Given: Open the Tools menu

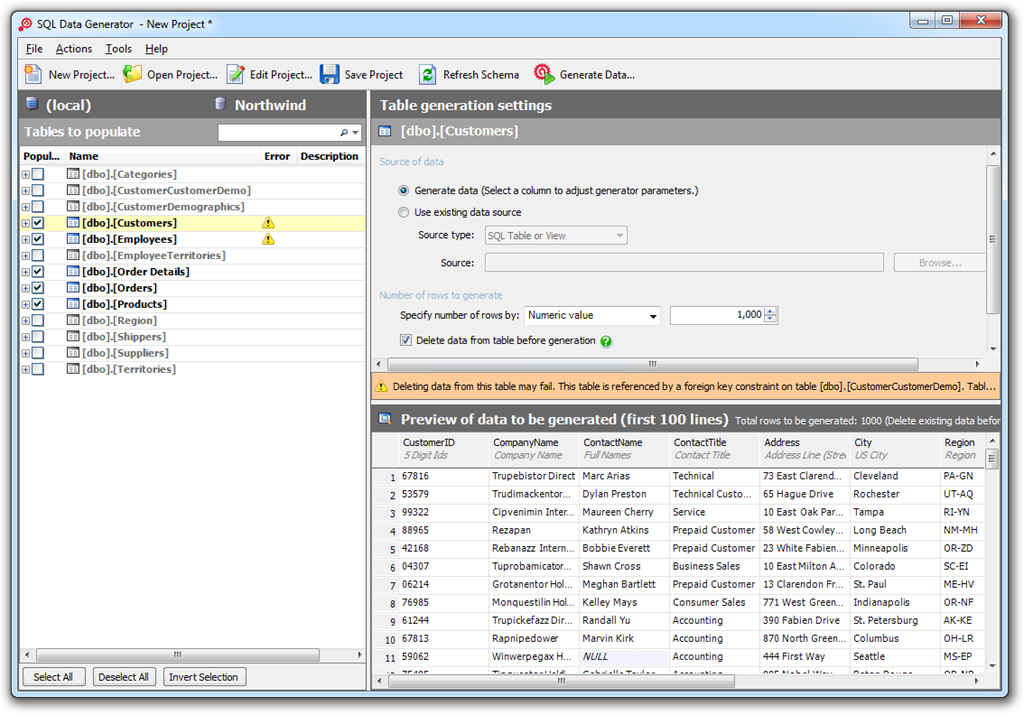Looking at the screenshot, I should point(118,49).
